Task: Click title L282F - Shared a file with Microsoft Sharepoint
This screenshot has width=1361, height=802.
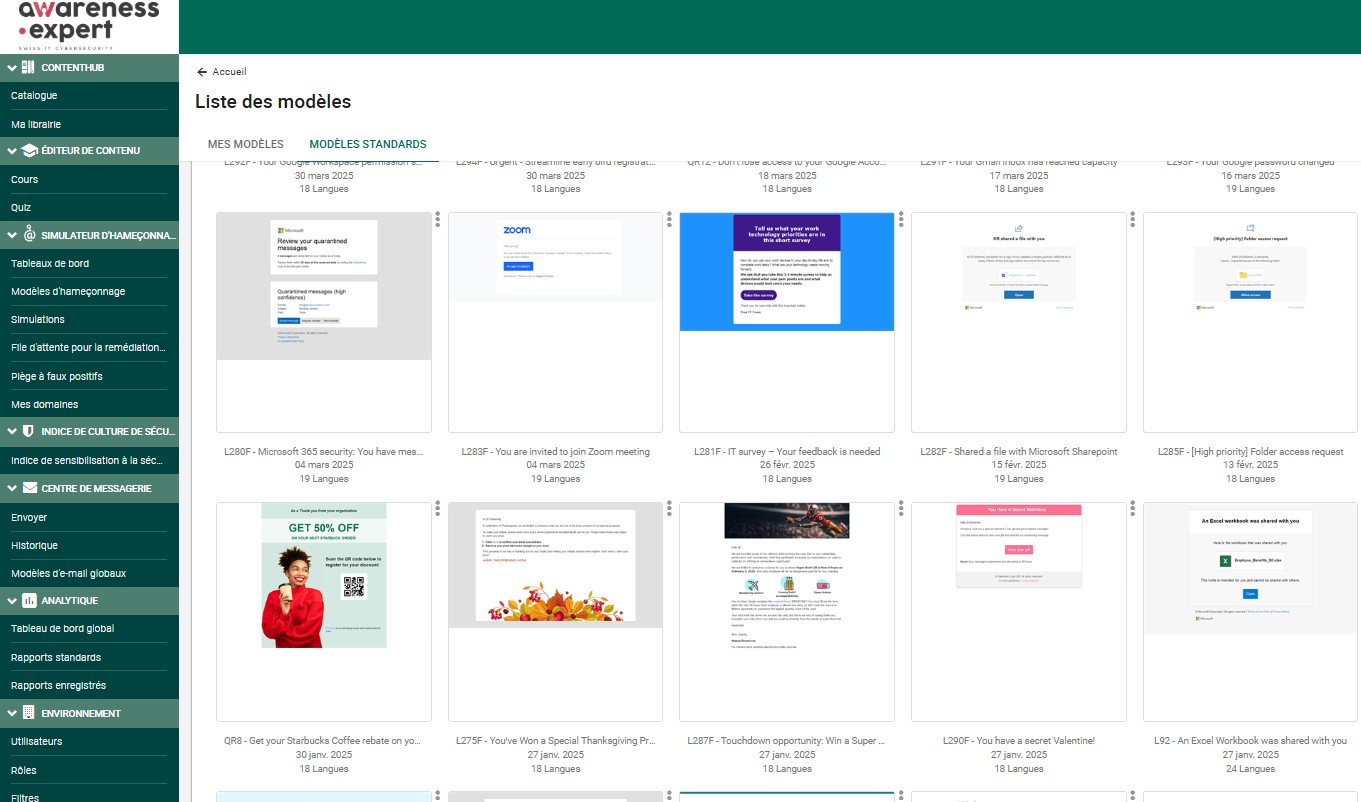Action: click(x=1019, y=452)
